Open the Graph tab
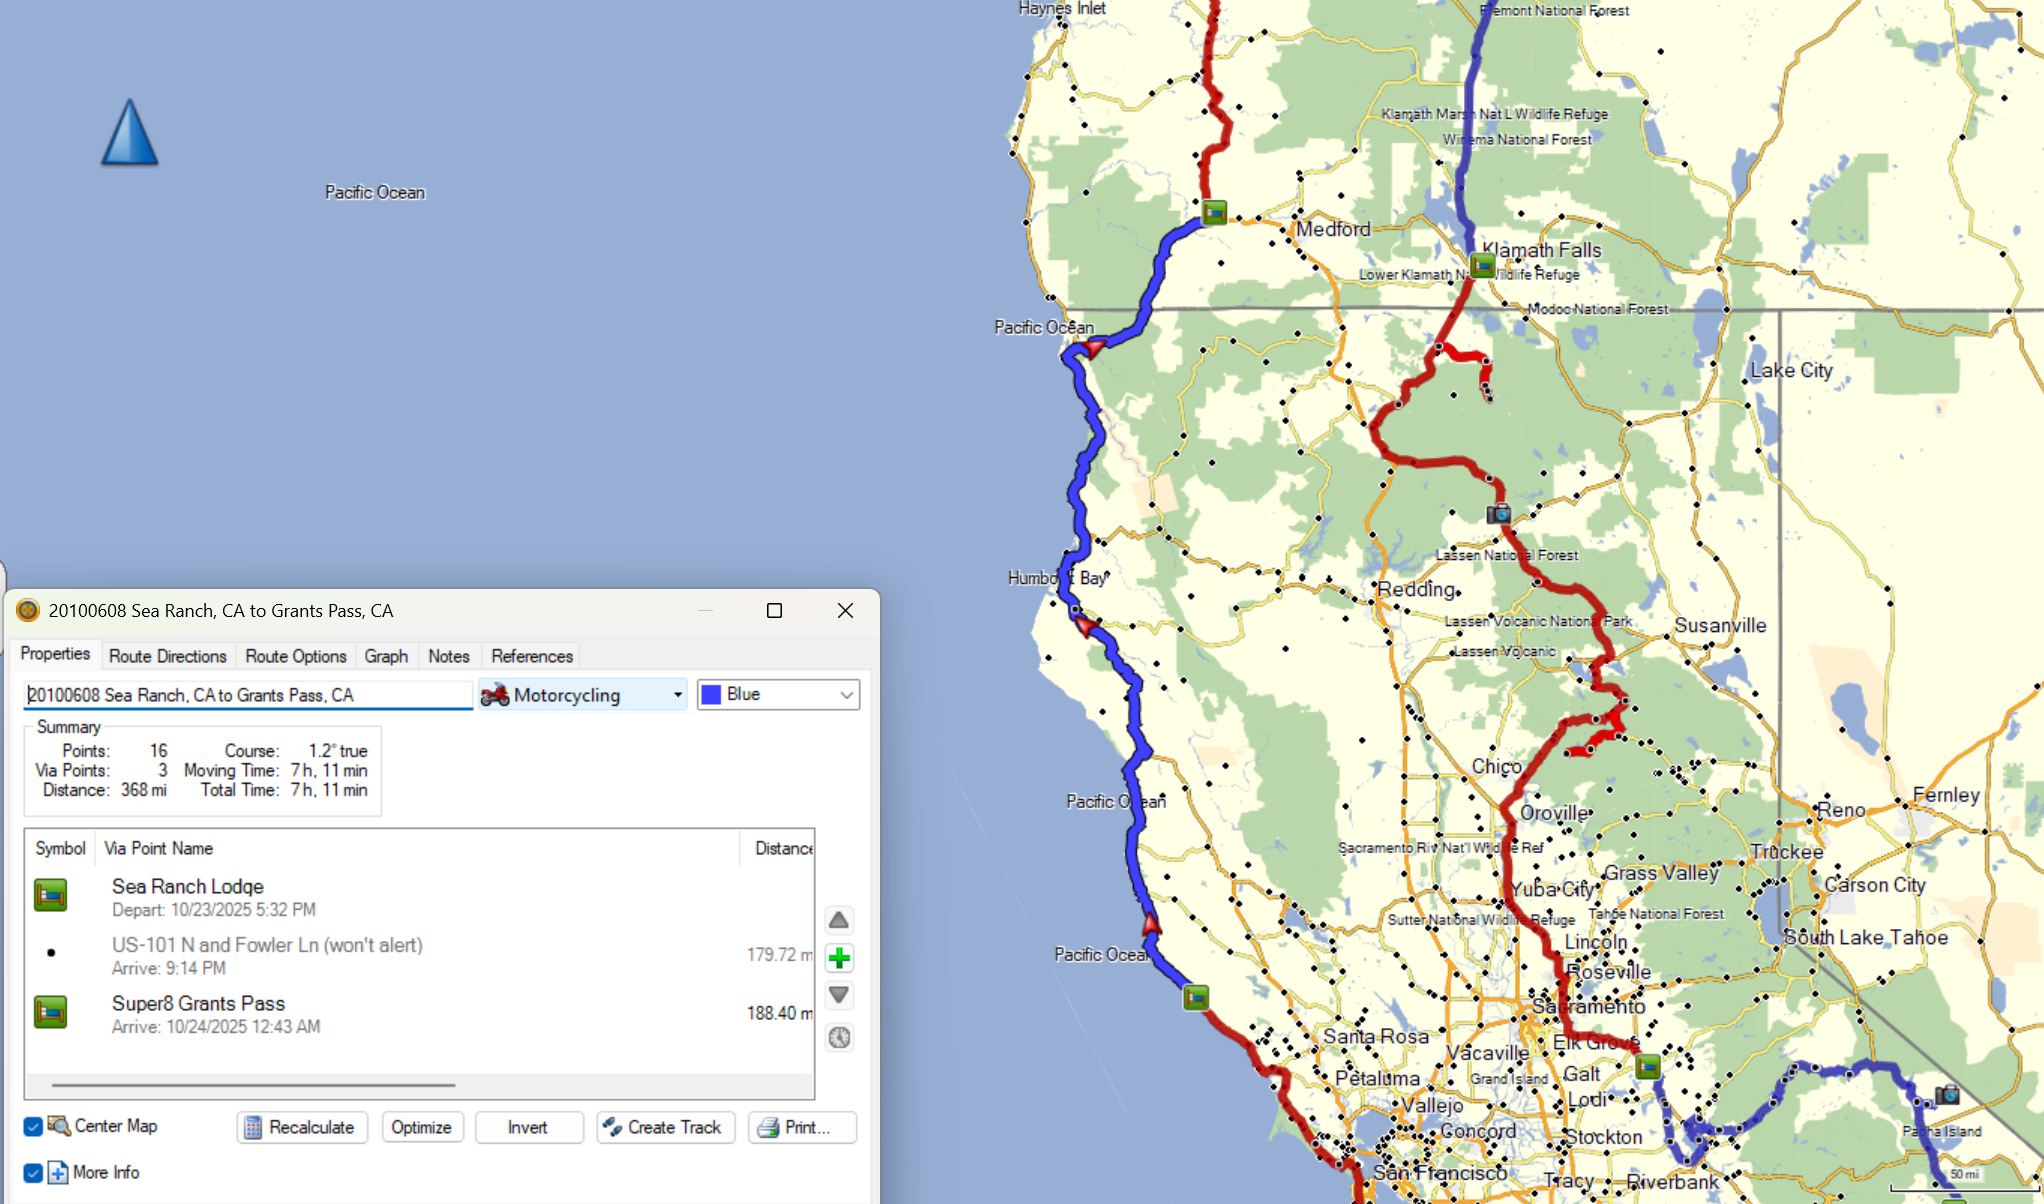This screenshot has height=1204, width=2044. [x=386, y=656]
